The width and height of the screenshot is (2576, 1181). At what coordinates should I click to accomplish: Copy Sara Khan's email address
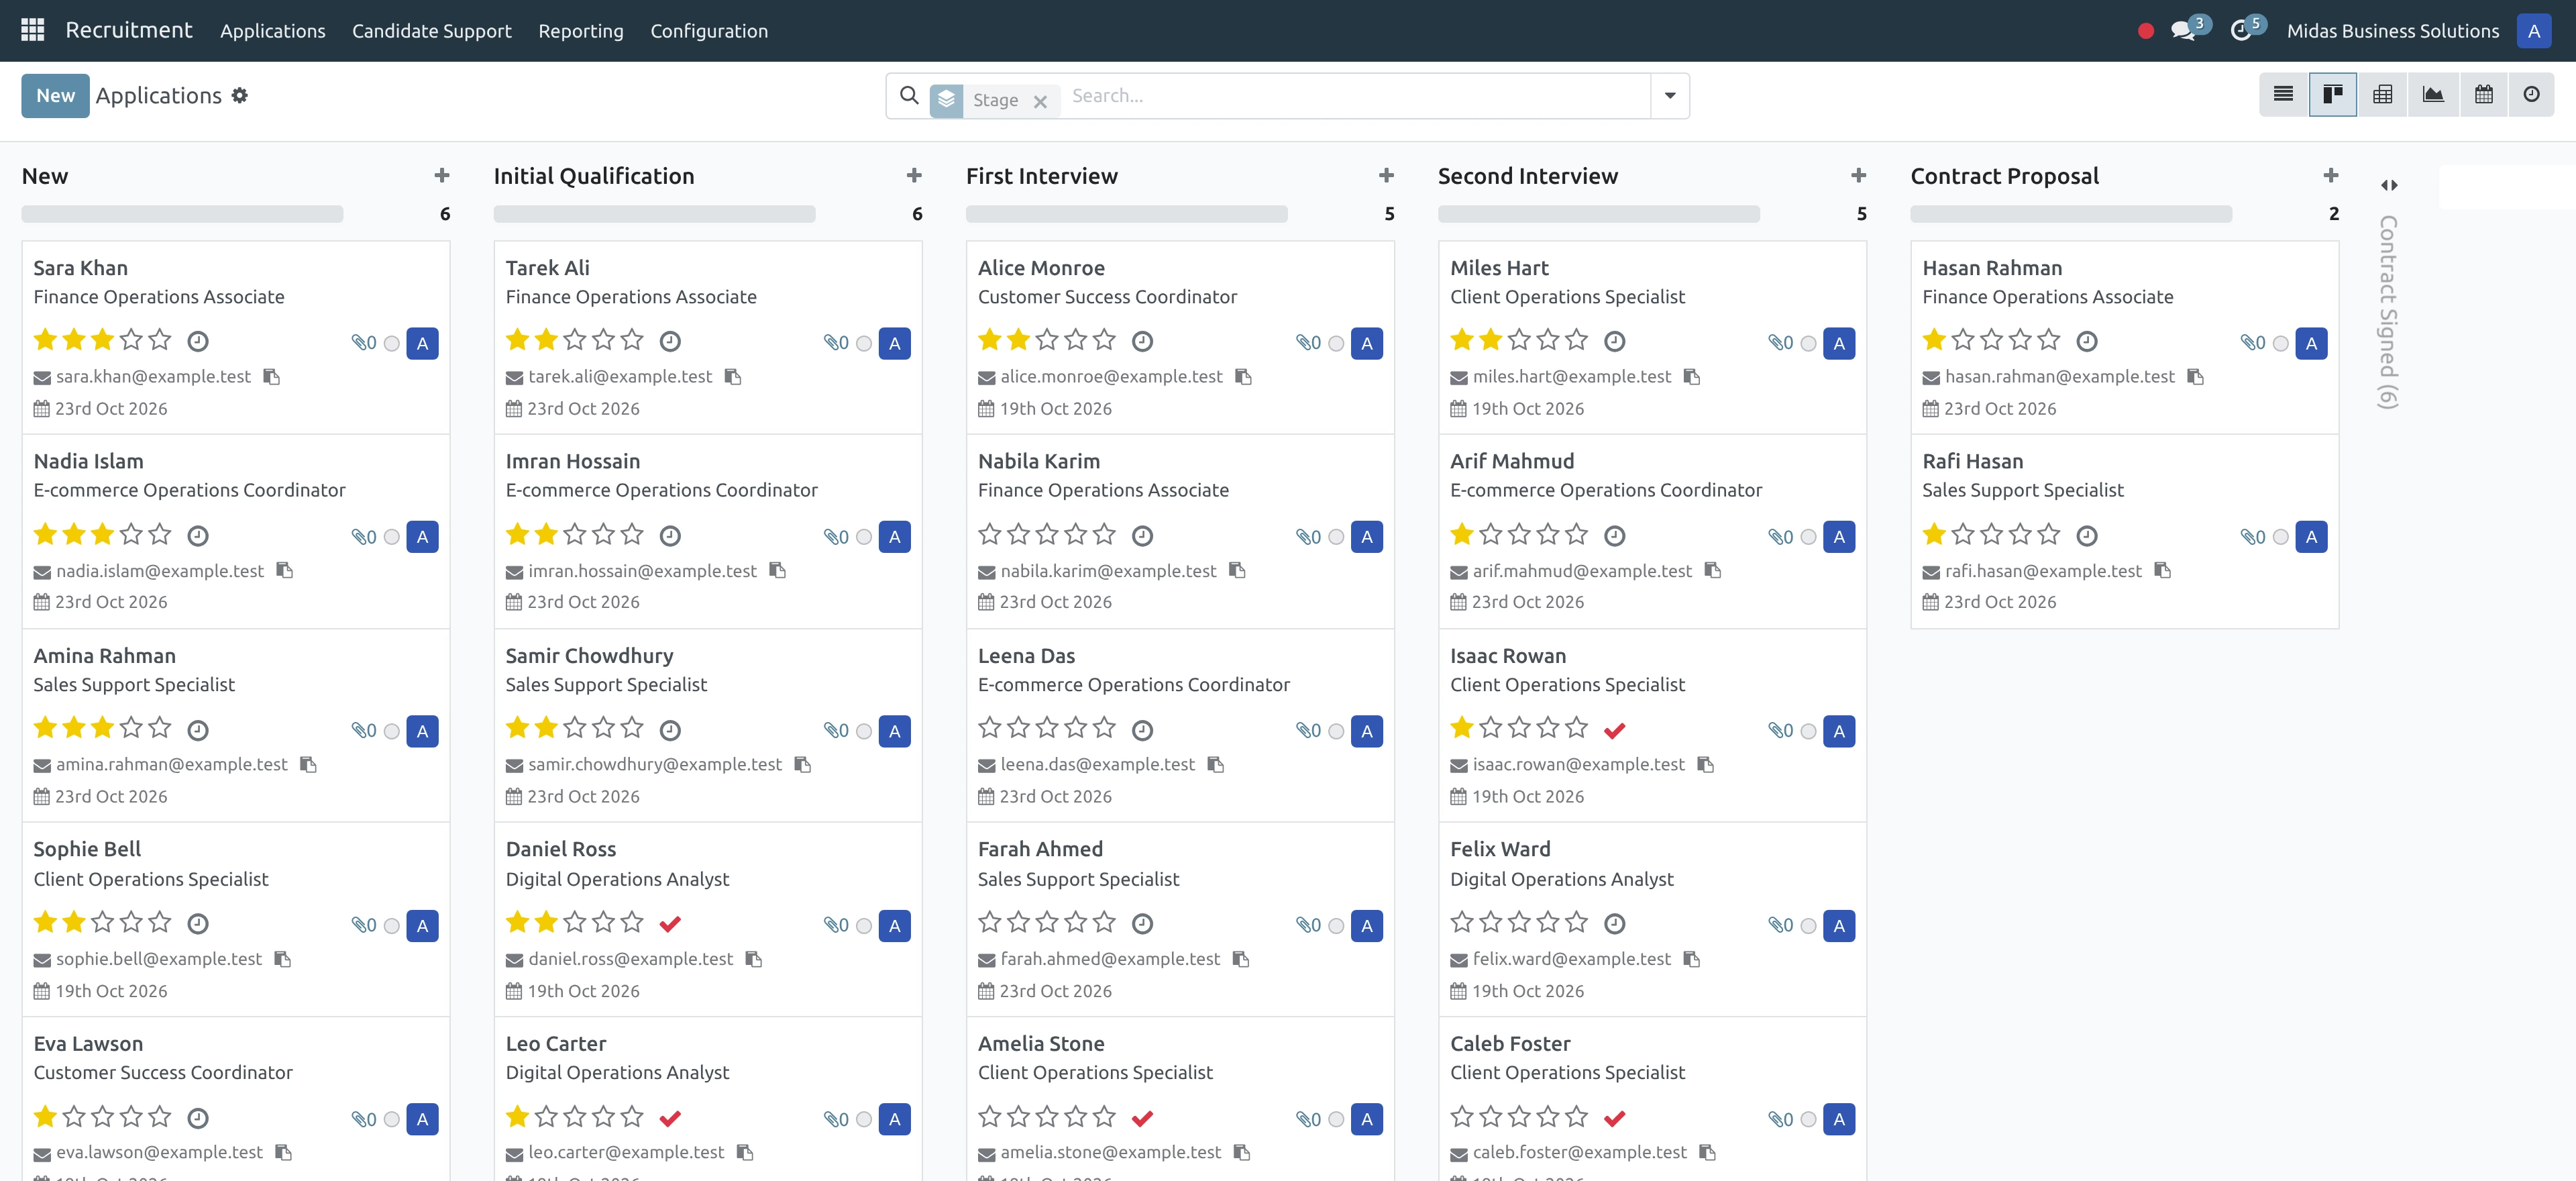click(271, 377)
